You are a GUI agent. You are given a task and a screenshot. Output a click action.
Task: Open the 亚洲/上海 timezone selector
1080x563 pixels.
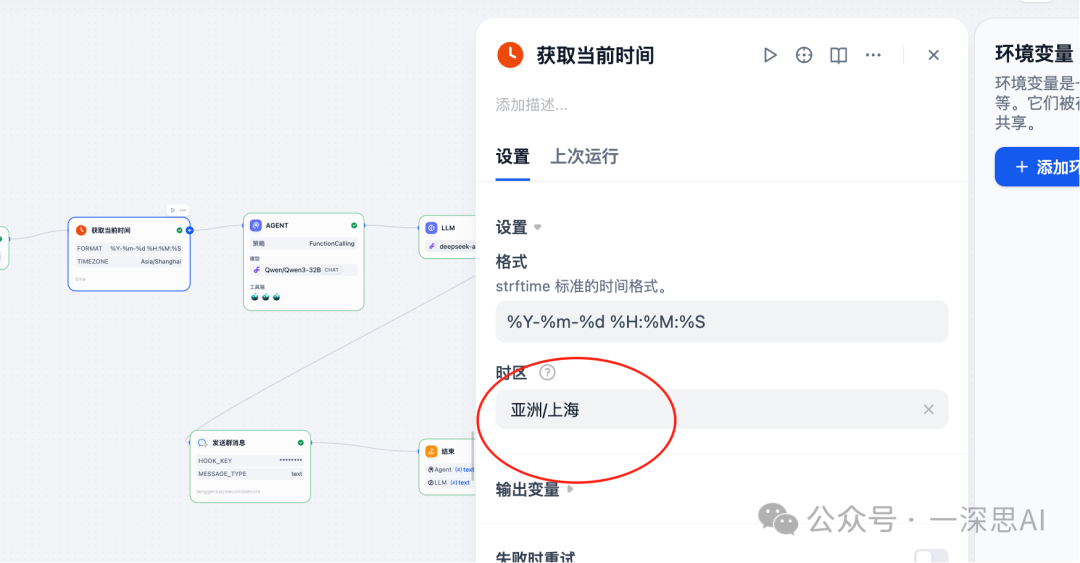pos(722,410)
